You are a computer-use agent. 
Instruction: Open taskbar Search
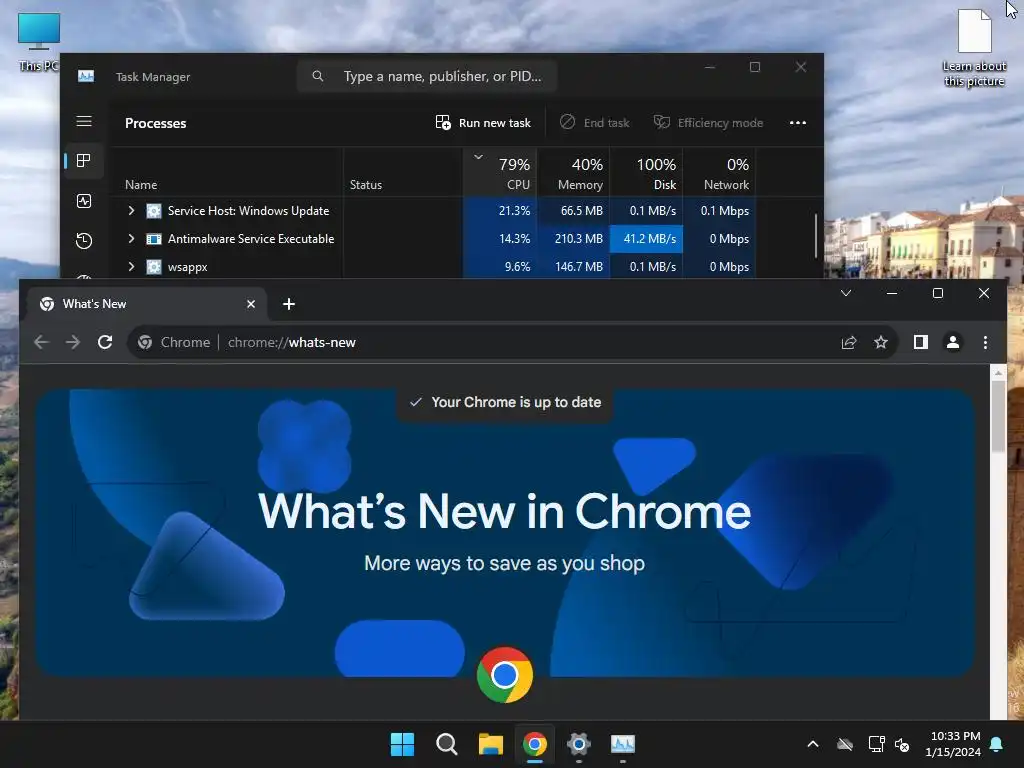[x=447, y=744]
